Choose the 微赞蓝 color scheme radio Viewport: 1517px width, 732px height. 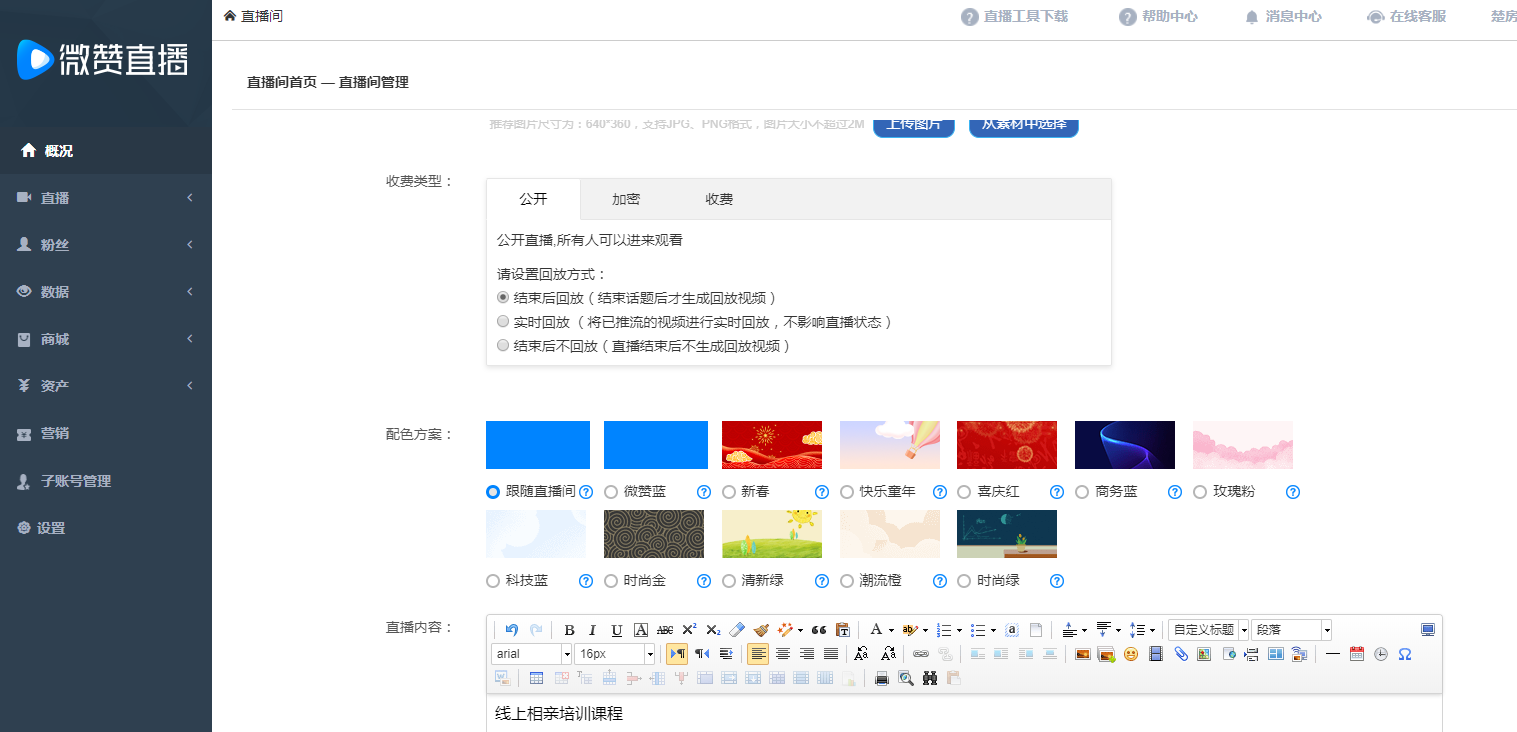click(610, 492)
